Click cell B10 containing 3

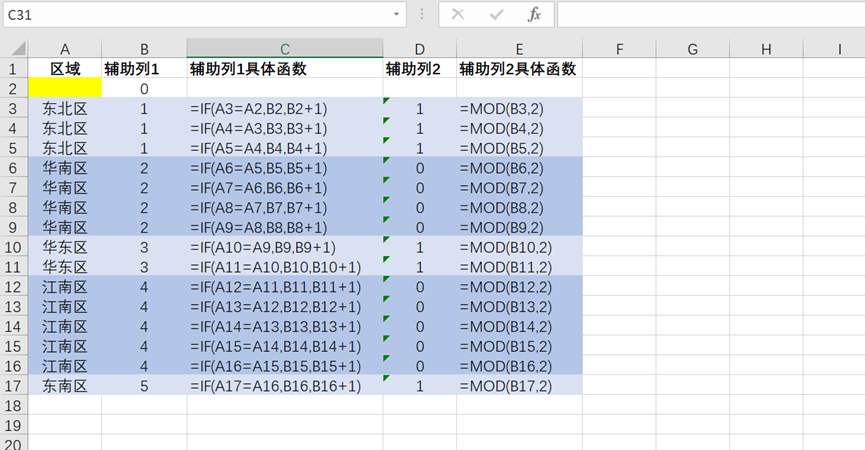click(144, 247)
